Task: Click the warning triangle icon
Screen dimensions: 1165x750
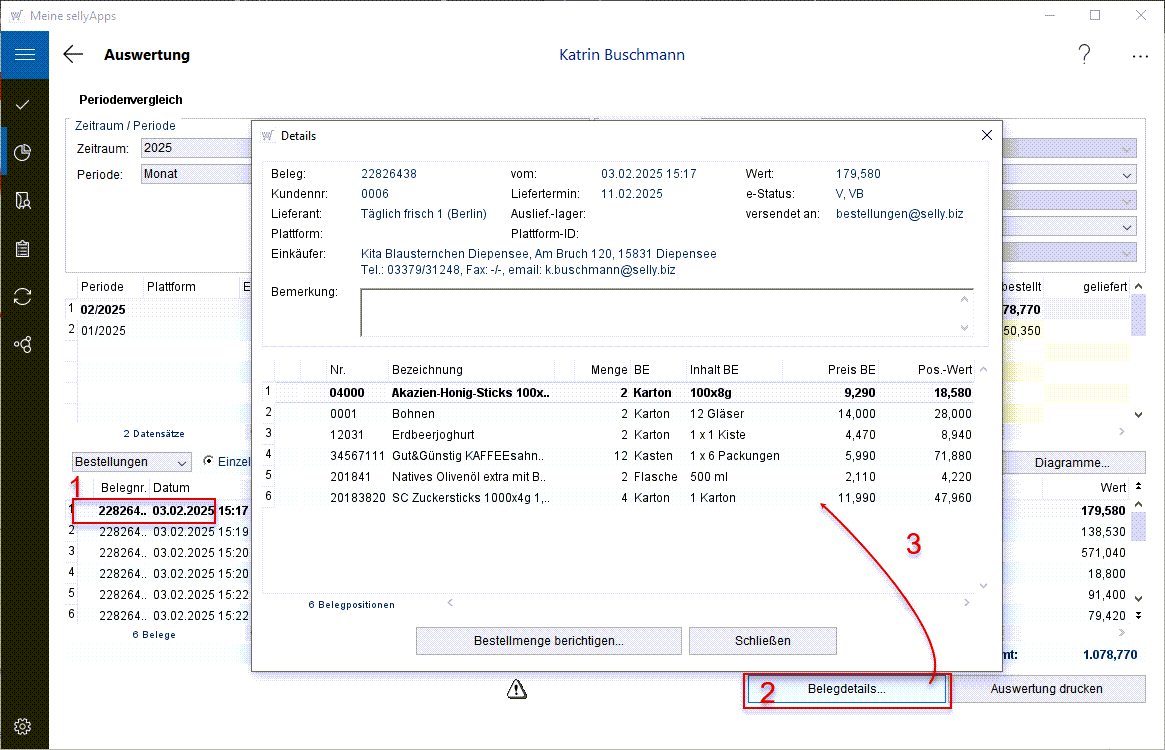Action: coord(516,688)
